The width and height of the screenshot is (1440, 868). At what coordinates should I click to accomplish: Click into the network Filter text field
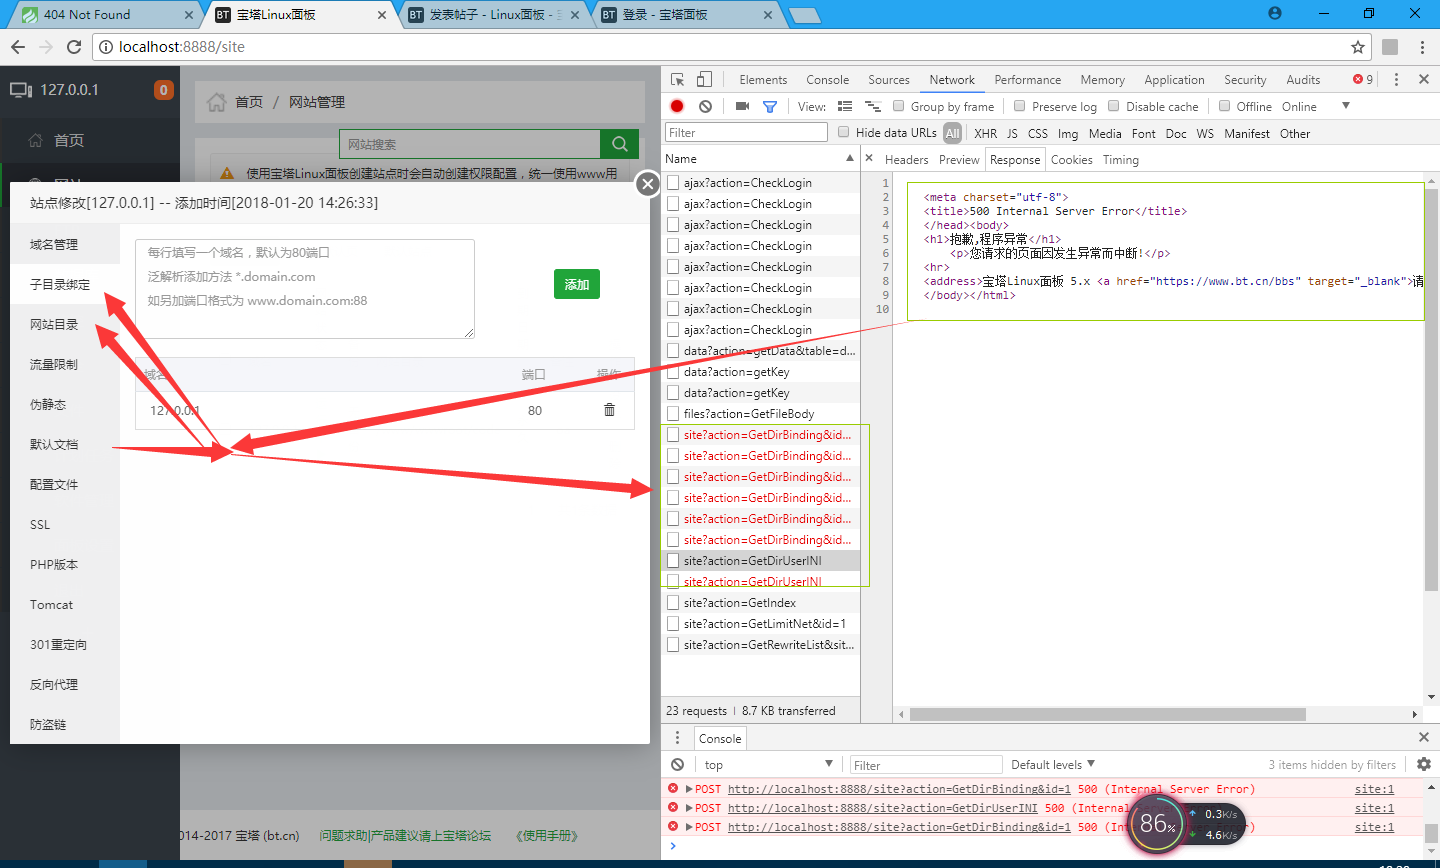pyautogui.click(x=745, y=132)
